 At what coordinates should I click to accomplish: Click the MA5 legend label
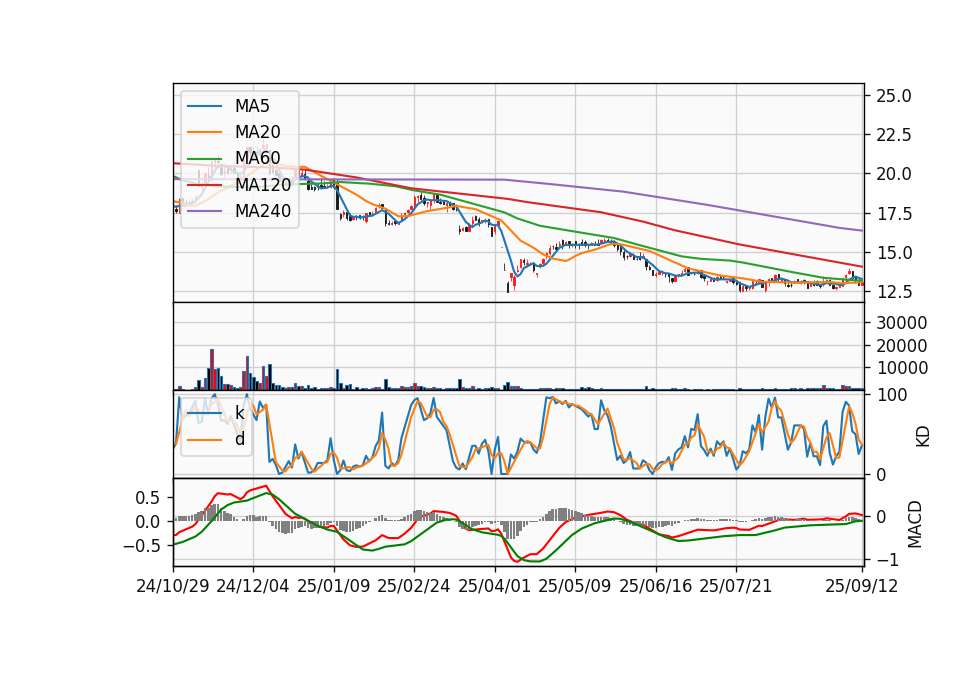[252, 106]
